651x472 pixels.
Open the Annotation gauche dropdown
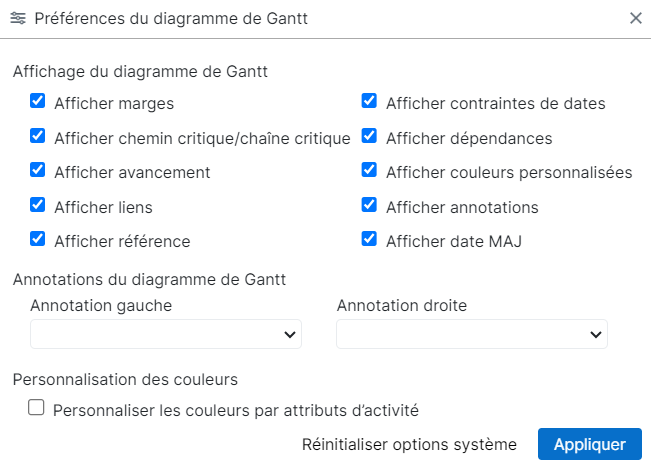(x=166, y=334)
